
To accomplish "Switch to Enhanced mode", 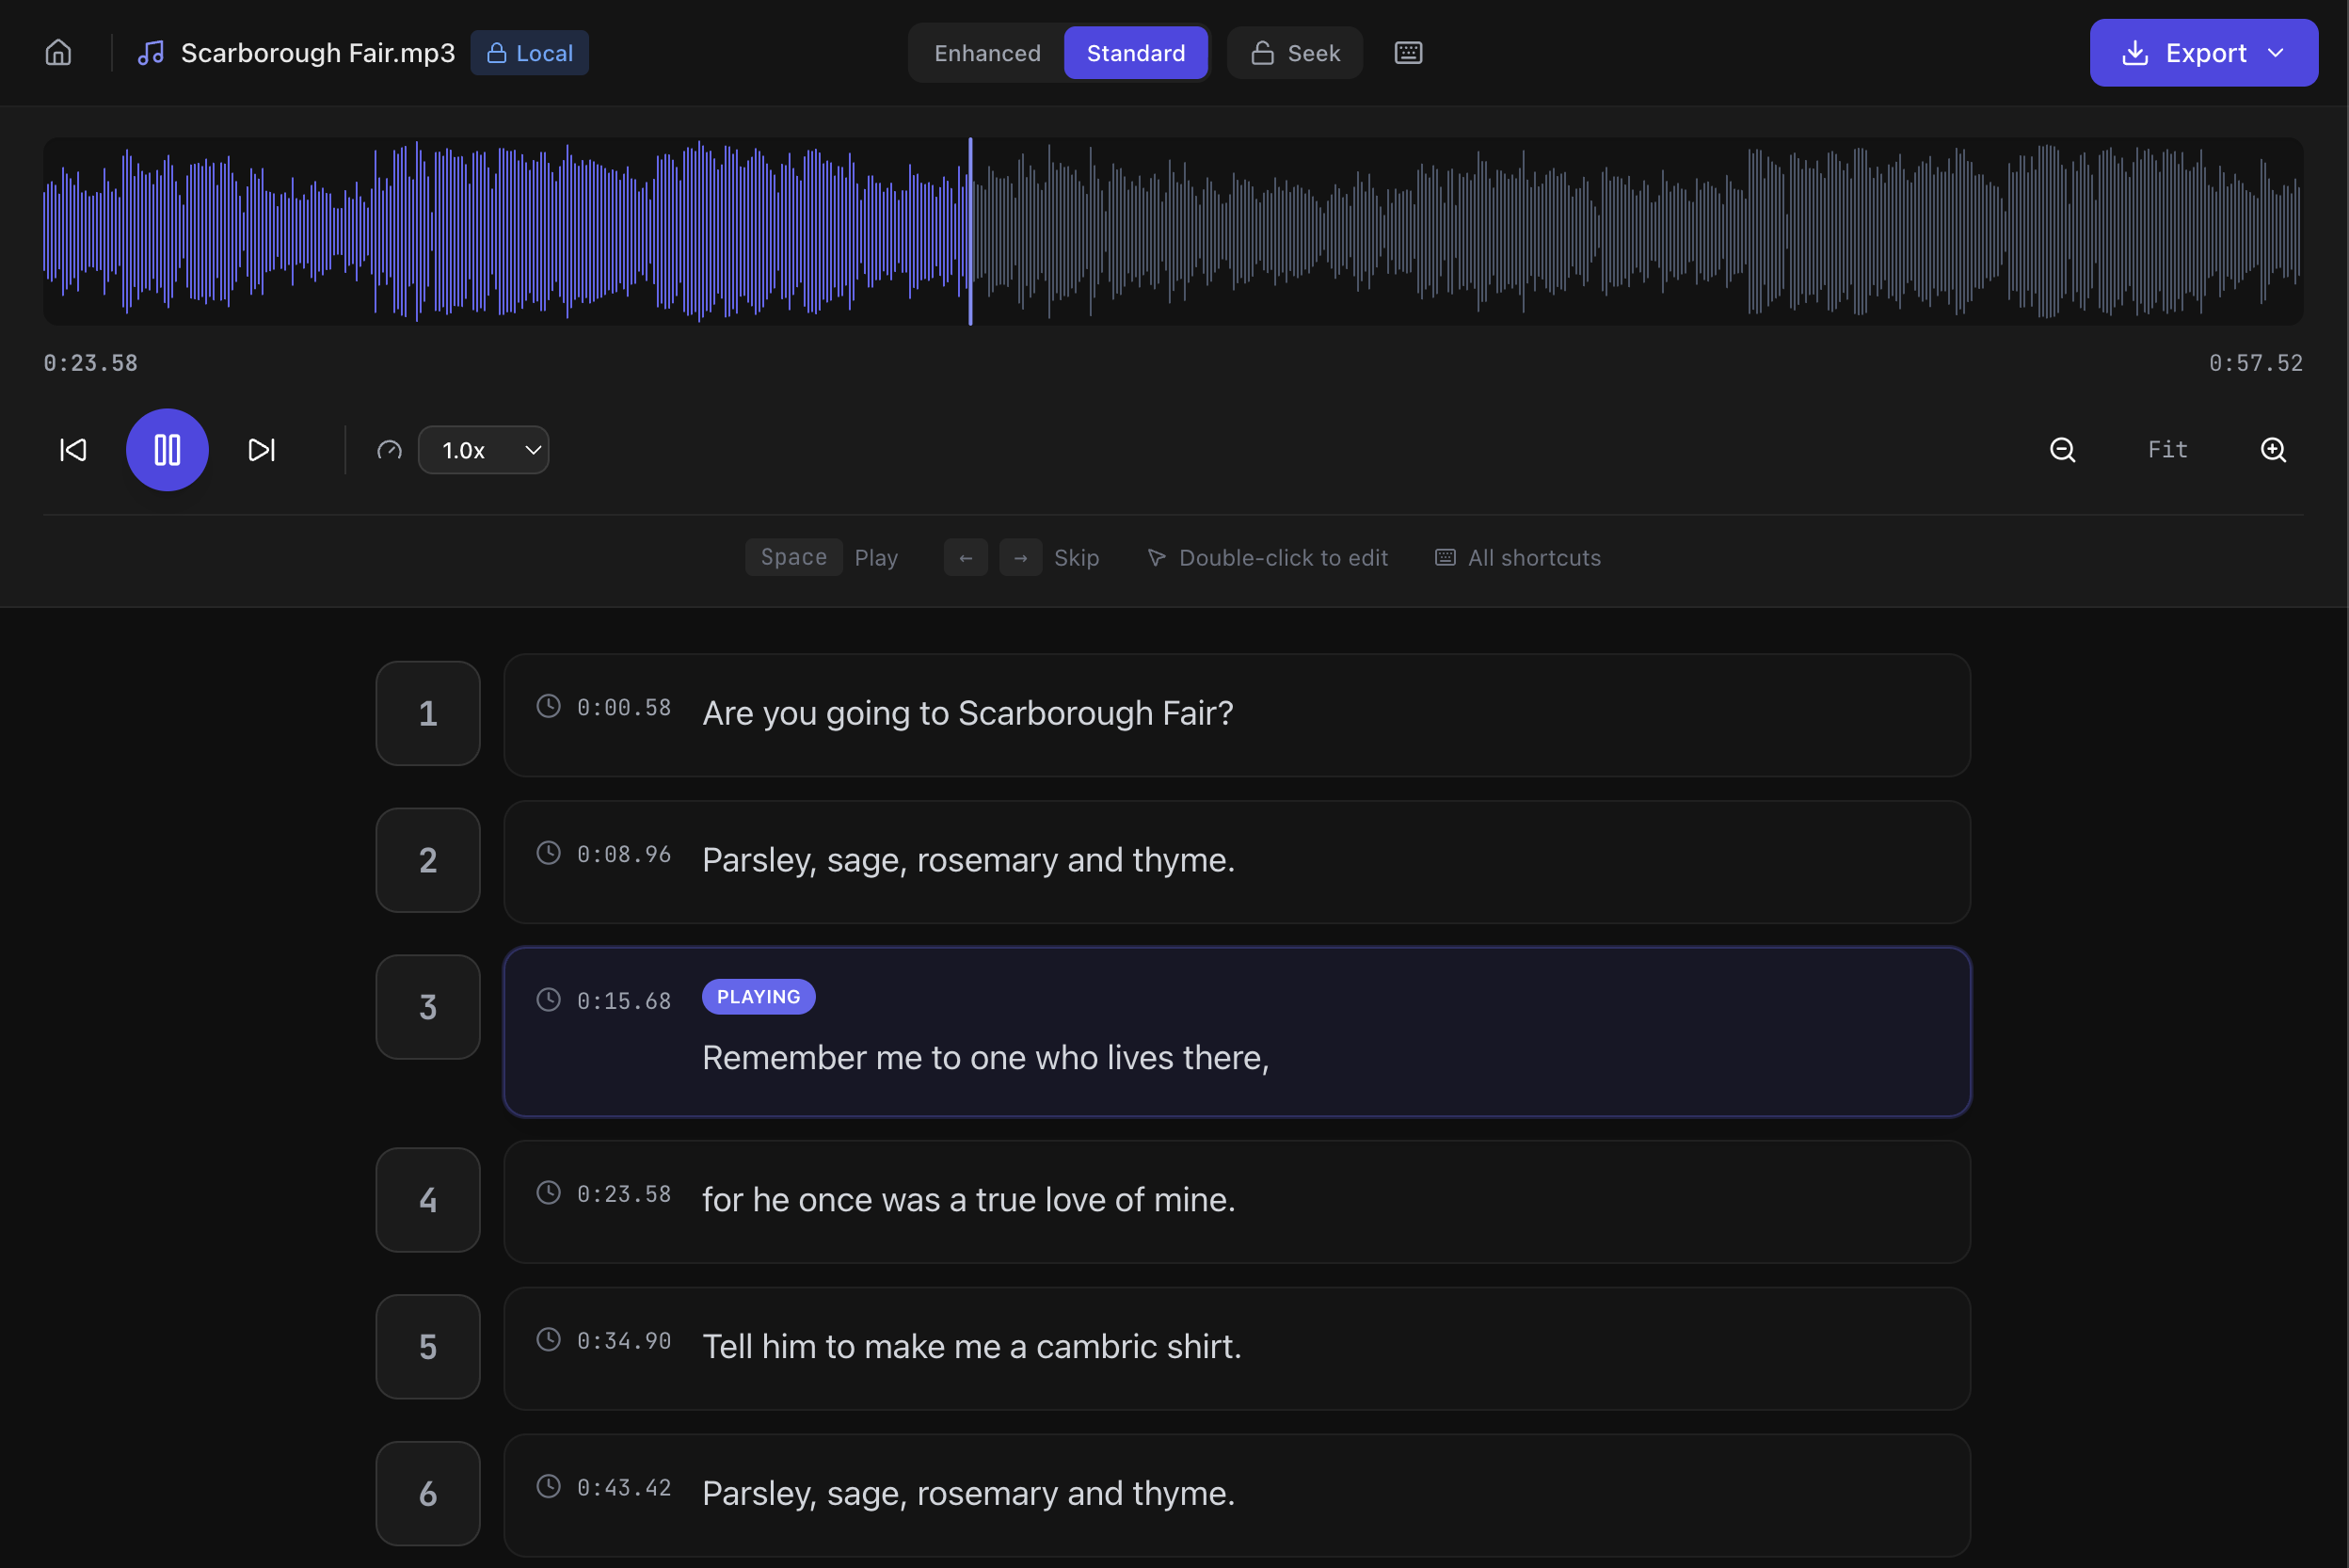I will coord(987,53).
